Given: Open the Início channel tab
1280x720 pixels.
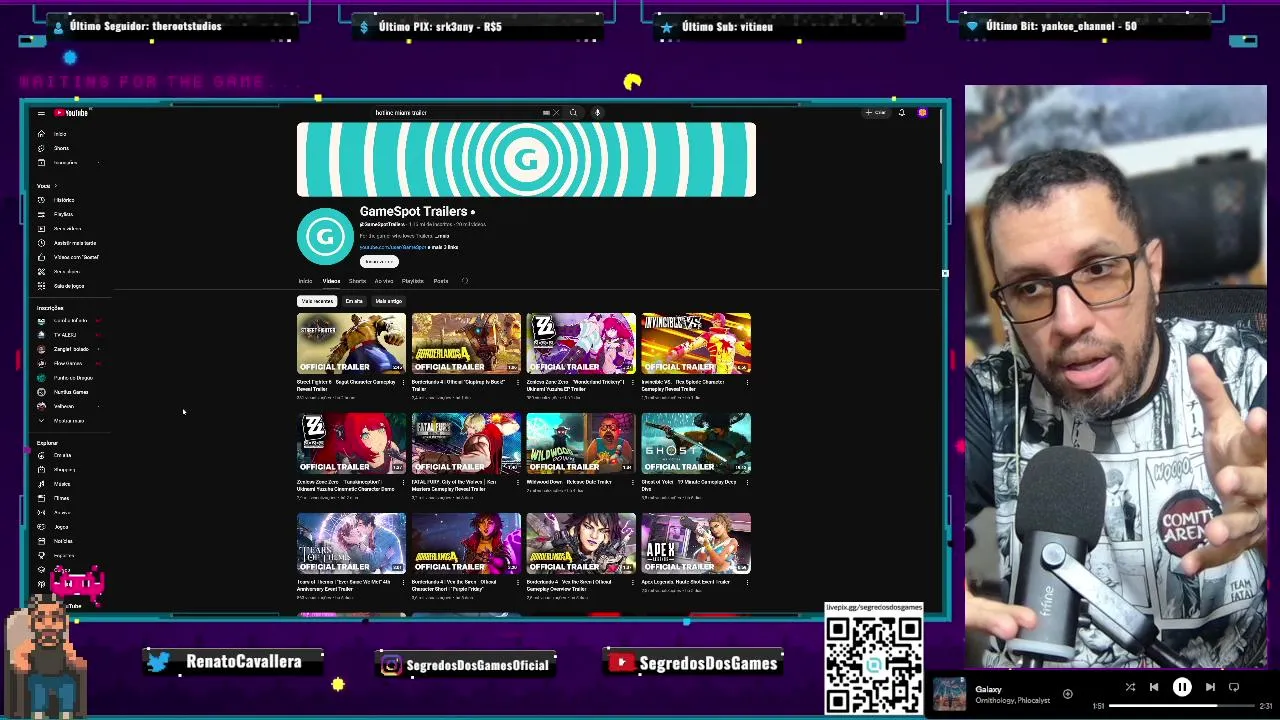Looking at the screenshot, I should coord(305,281).
